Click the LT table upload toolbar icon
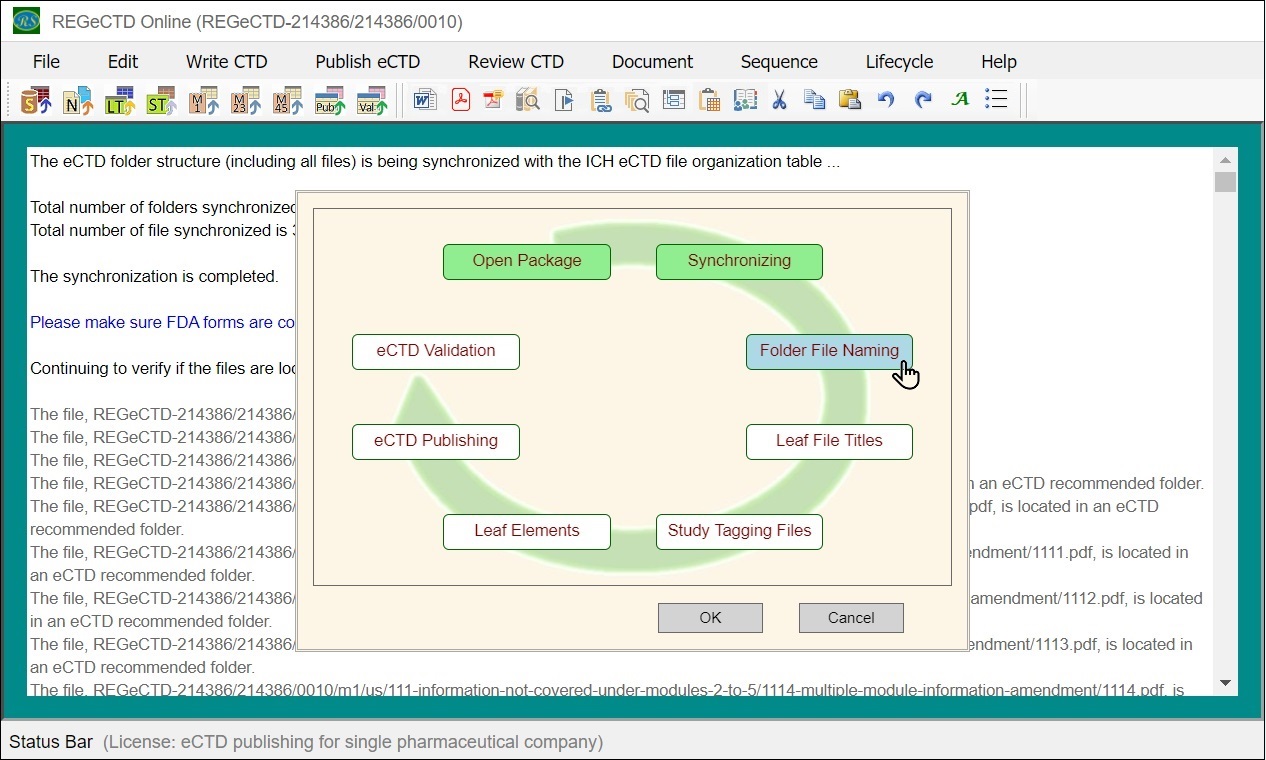 (x=120, y=101)
